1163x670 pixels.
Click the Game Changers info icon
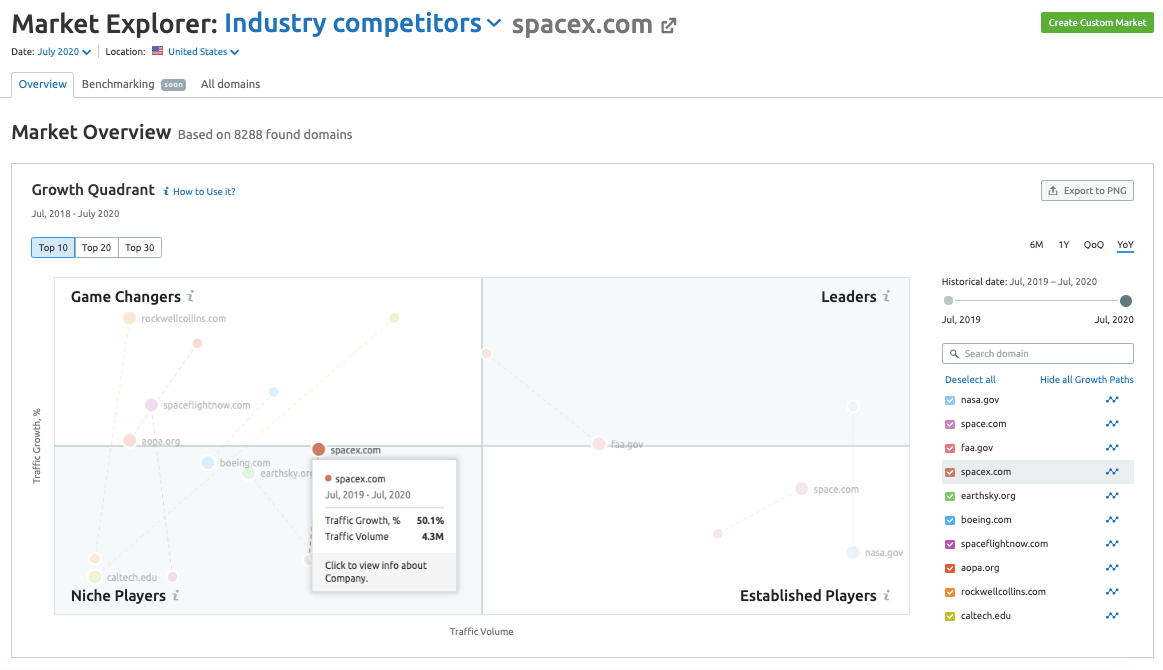coord(190,297)
